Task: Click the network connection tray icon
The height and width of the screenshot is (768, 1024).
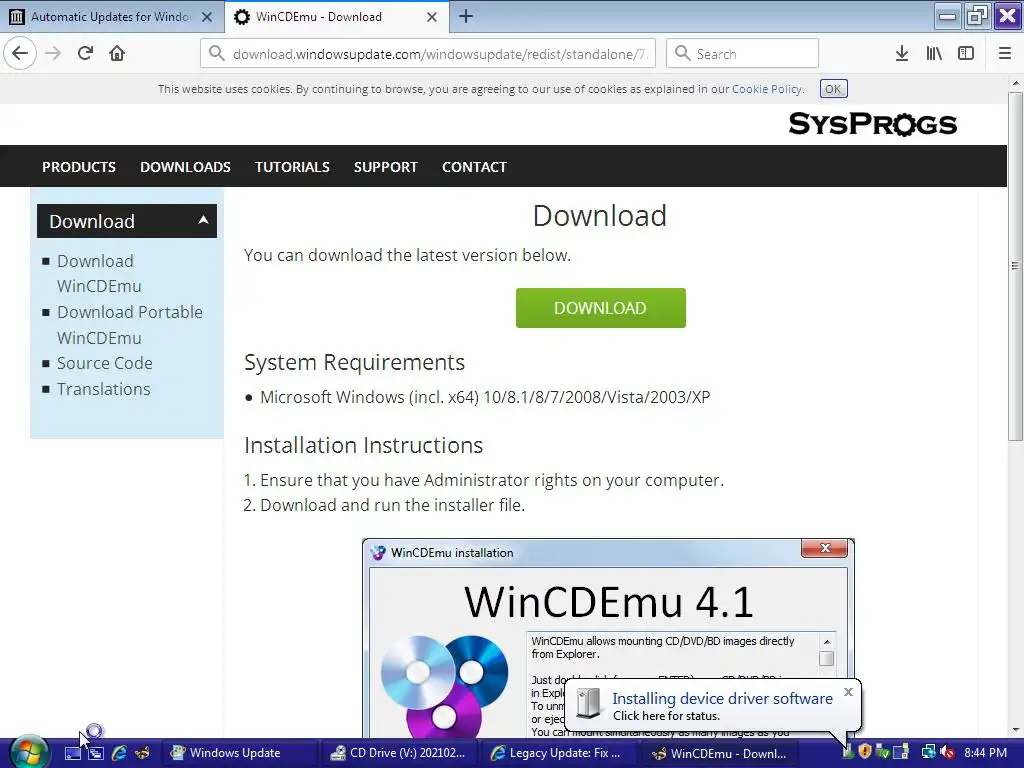Action: tap(928, 752)
